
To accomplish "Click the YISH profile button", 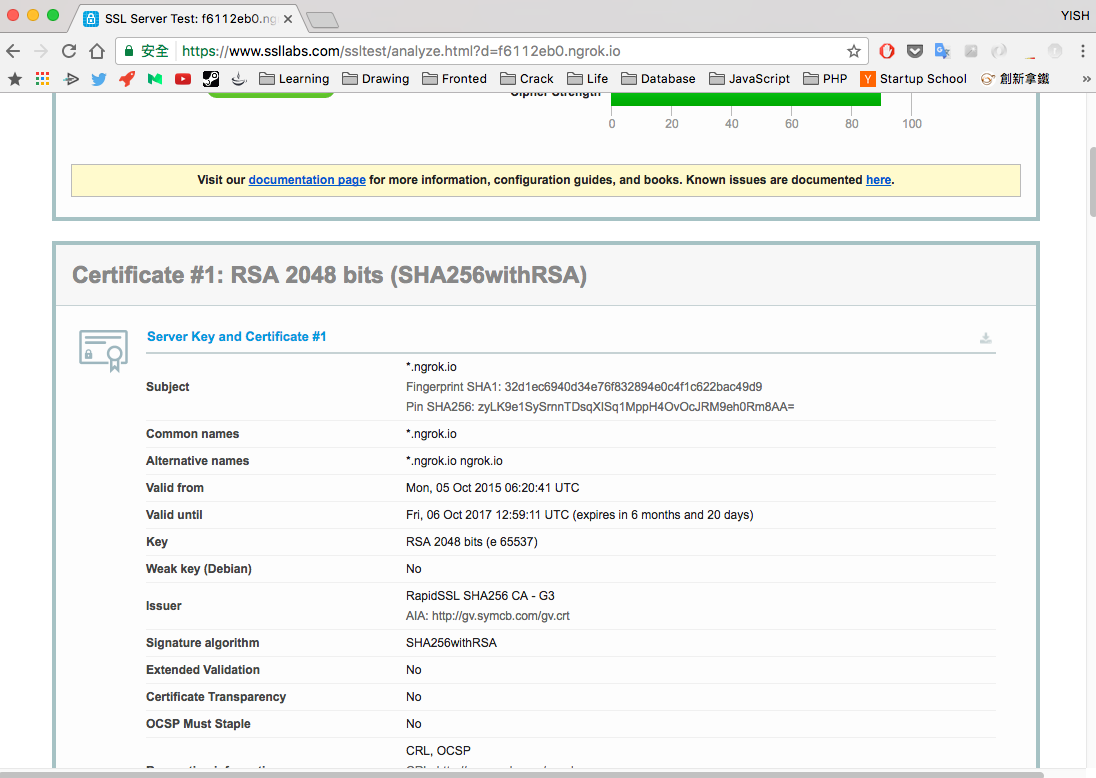I will 1074,15.
